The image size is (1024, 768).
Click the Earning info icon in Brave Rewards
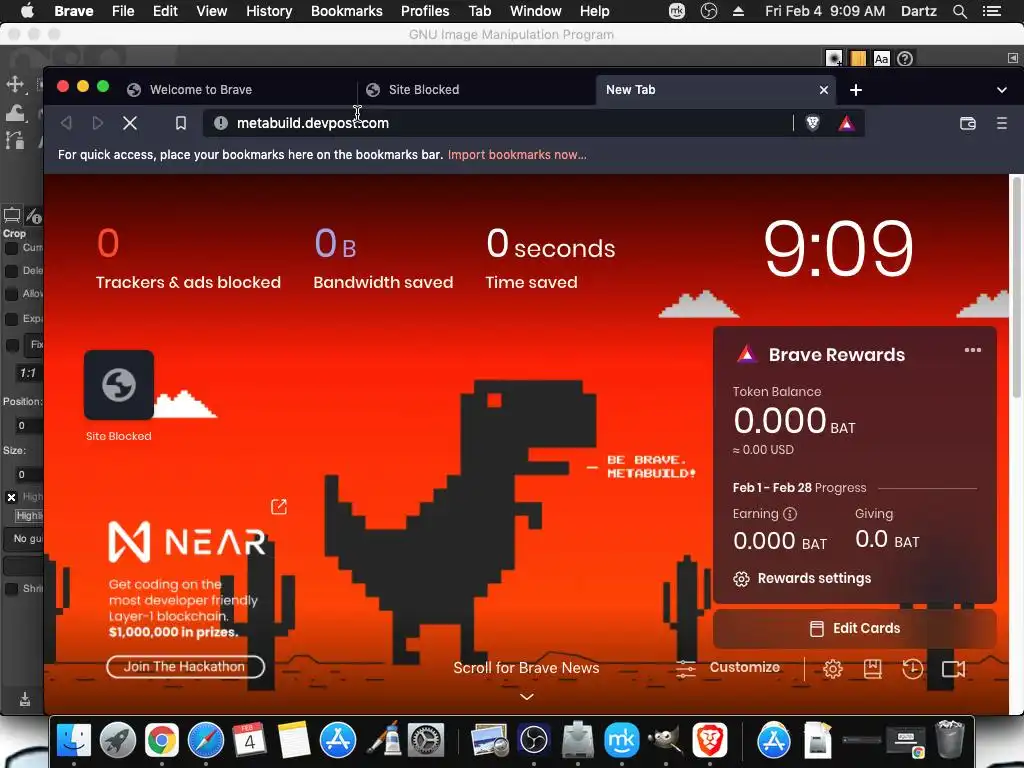(790, 514)
